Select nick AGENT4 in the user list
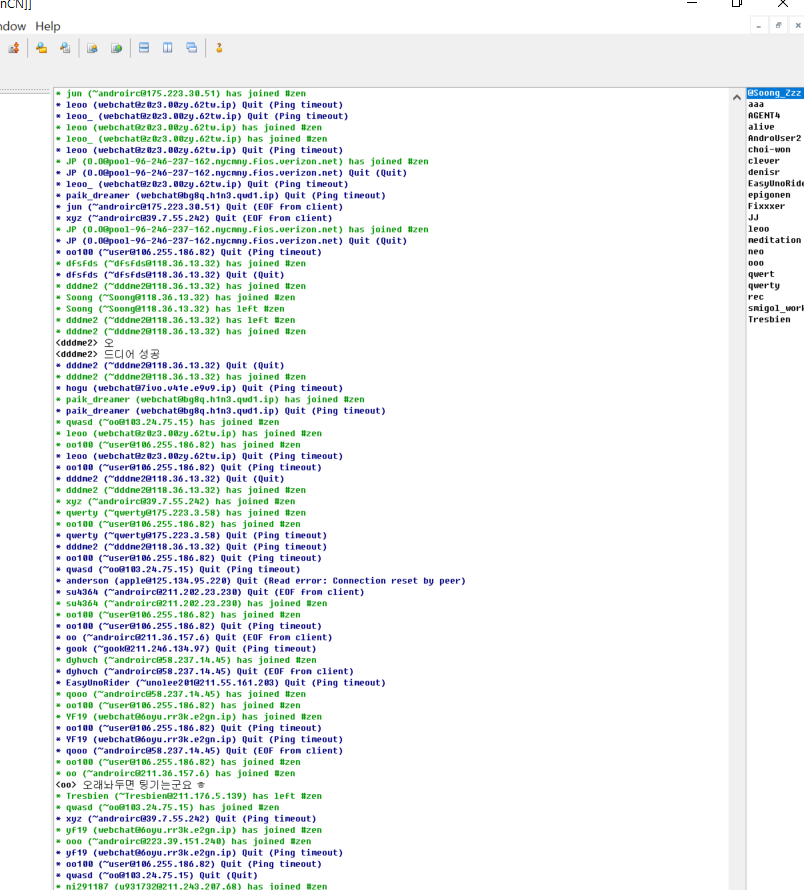804x890 pixels. [x=764, y=116]
